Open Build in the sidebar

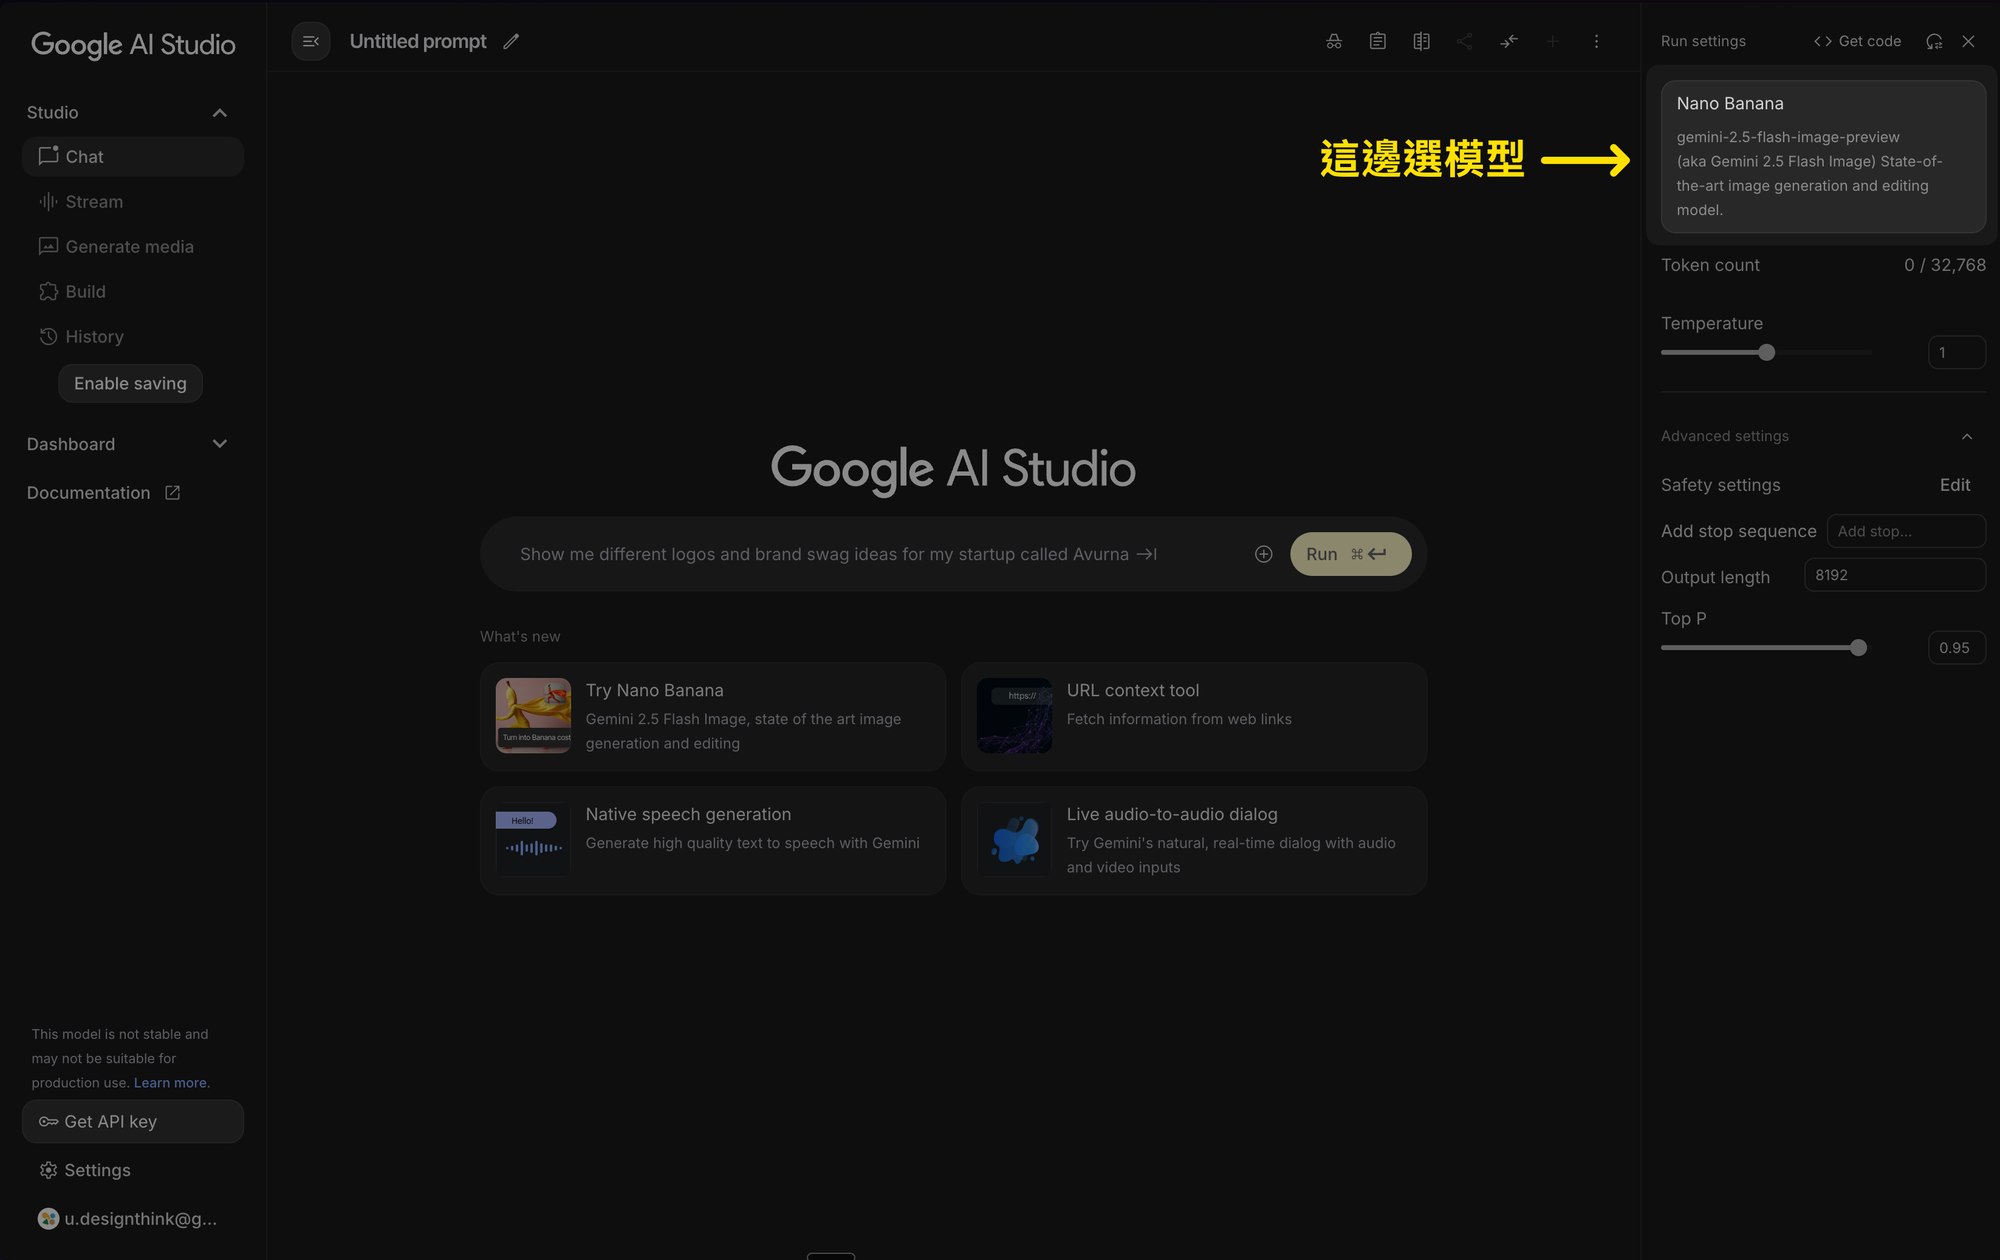click(x=133, y=292)
